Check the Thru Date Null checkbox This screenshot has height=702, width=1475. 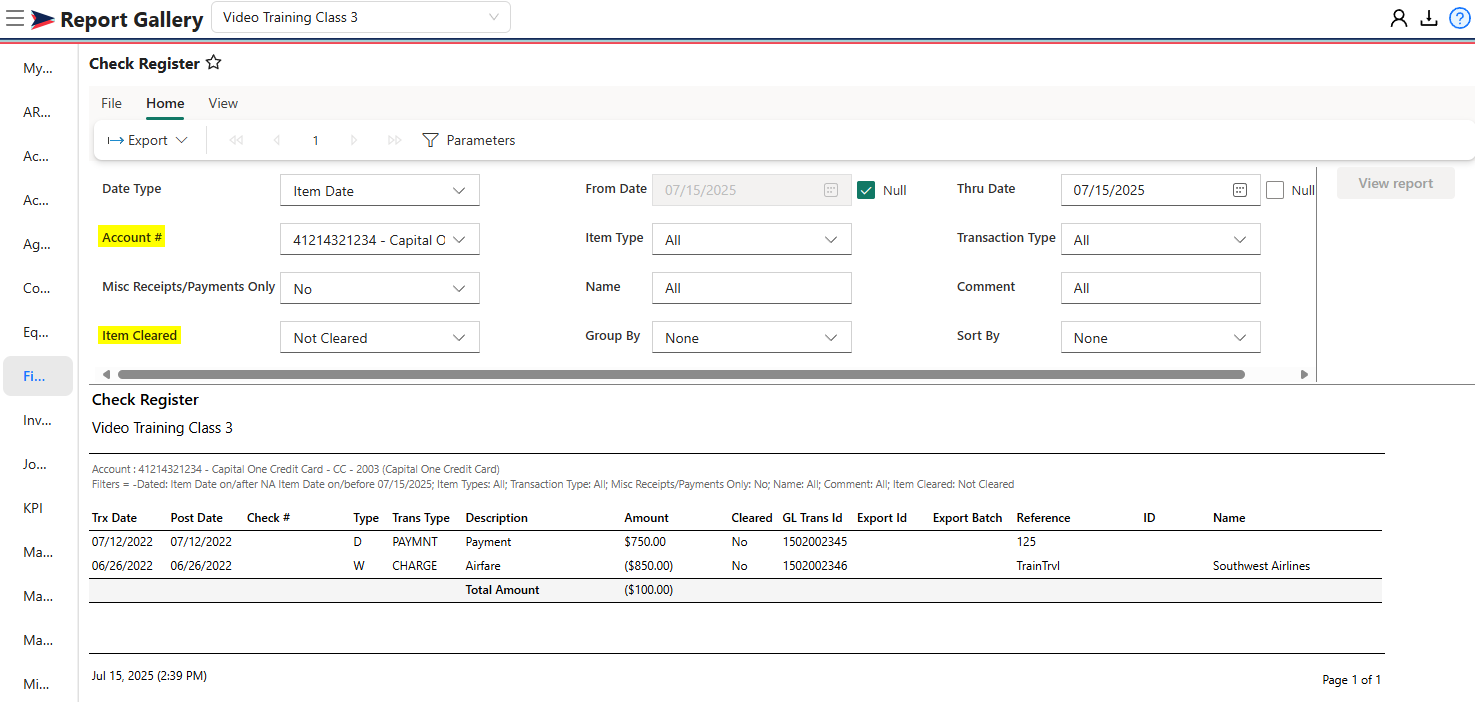1275,190
